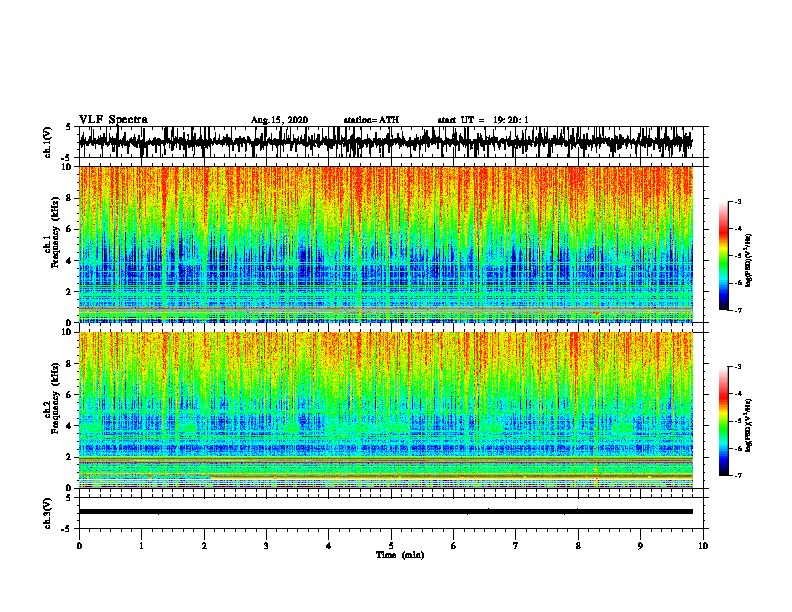Viewport: 792px width, 612px height.
Task: Click the time axis tick label "1"
Action: [141, 546]
